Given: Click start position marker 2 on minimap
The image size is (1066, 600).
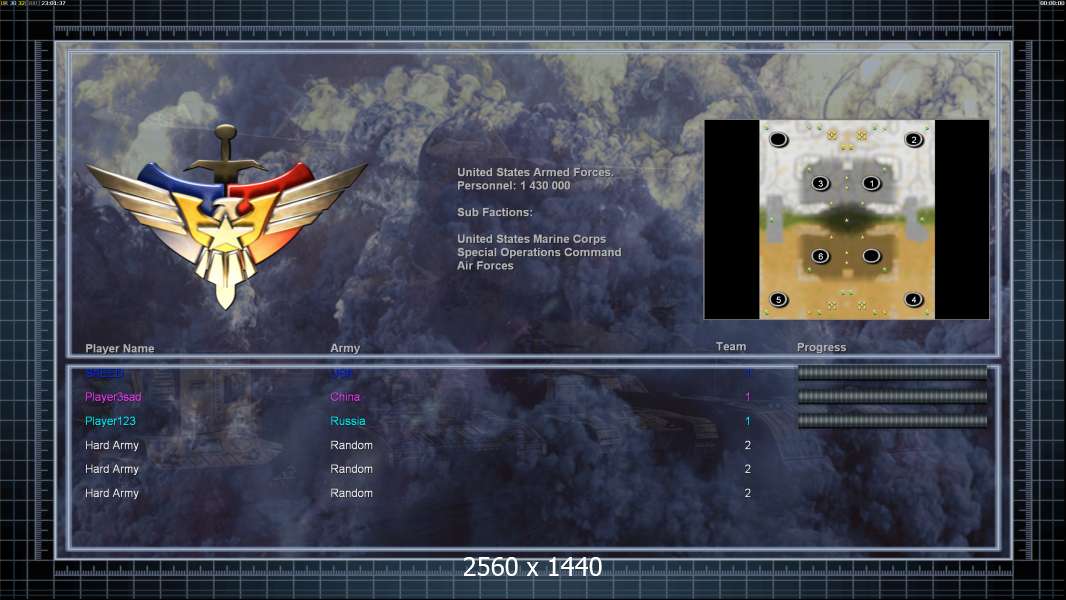Looking at the screenshot, I should (x=914, y=139).
